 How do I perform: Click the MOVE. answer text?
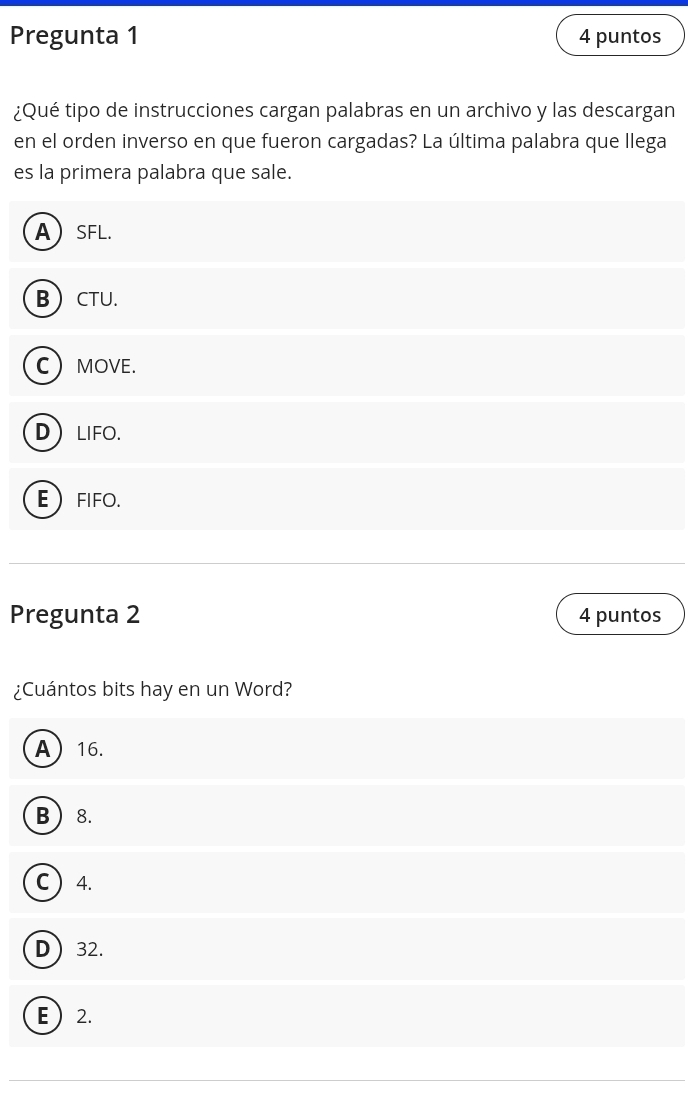[x=106, y=367]
